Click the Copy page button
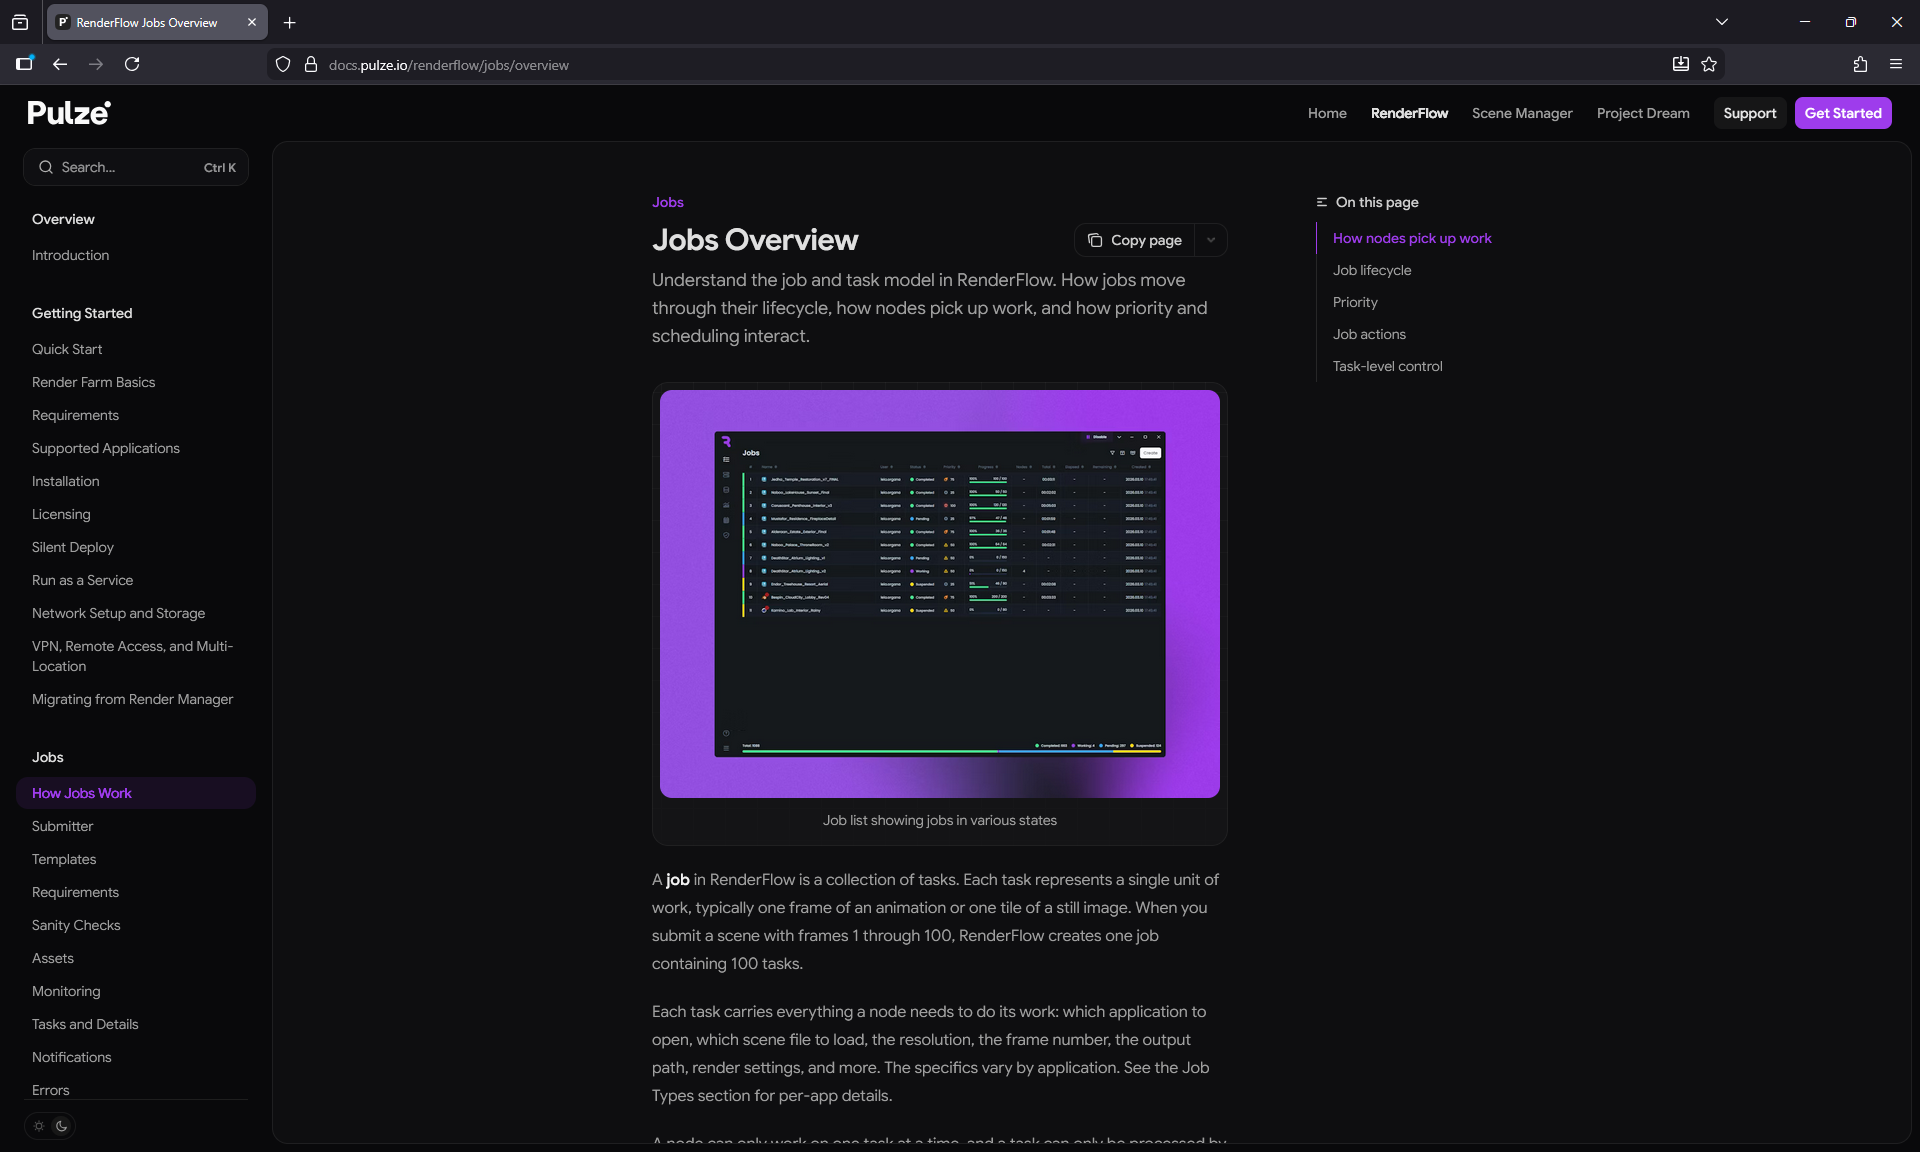The height and width of the screenshot is (1152, 1920). [1135, 240]
